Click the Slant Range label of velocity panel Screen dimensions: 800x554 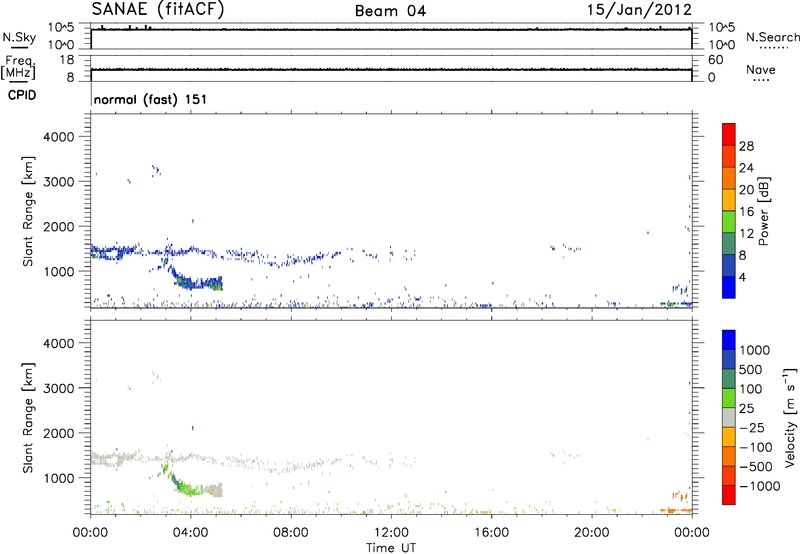(28, 417)
